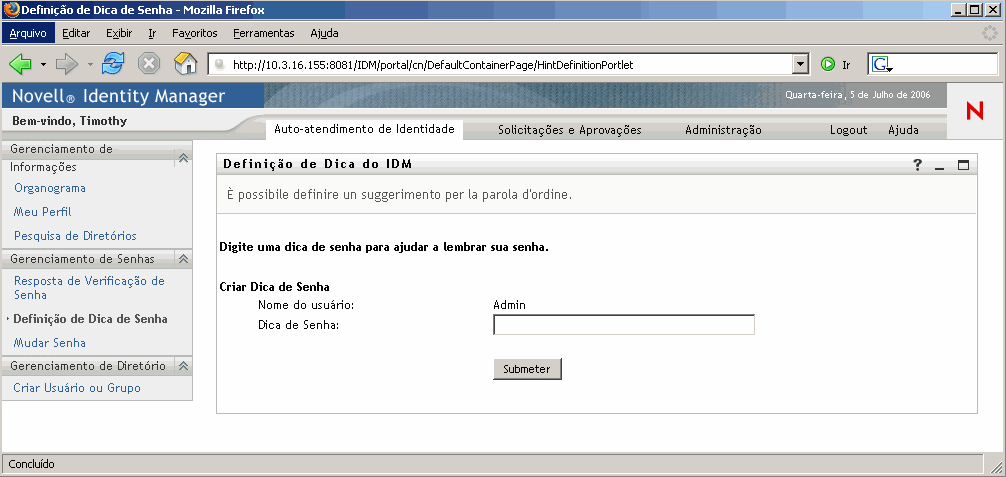The image size is (1006, 477).
Task: Maximize the Definição de Dica portlet
Action: (x=963, y=165)
